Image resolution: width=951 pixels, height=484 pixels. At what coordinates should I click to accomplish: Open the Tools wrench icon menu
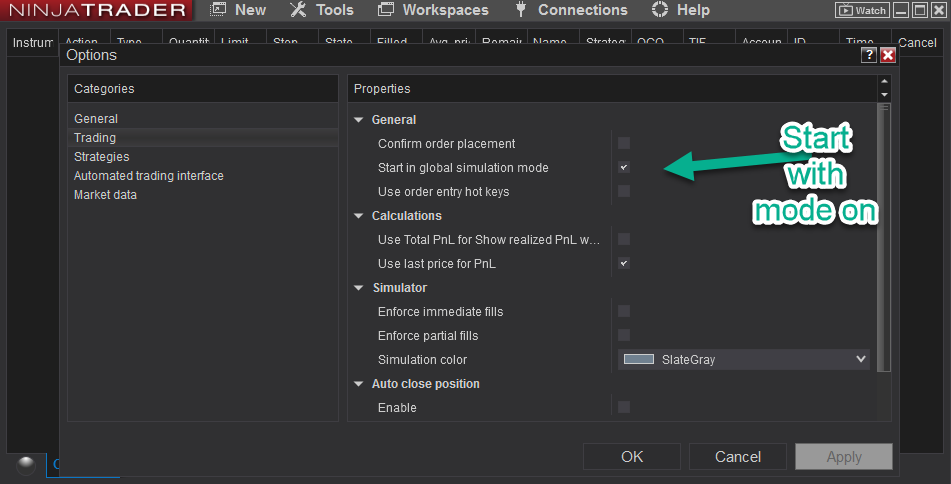(298, 10)
